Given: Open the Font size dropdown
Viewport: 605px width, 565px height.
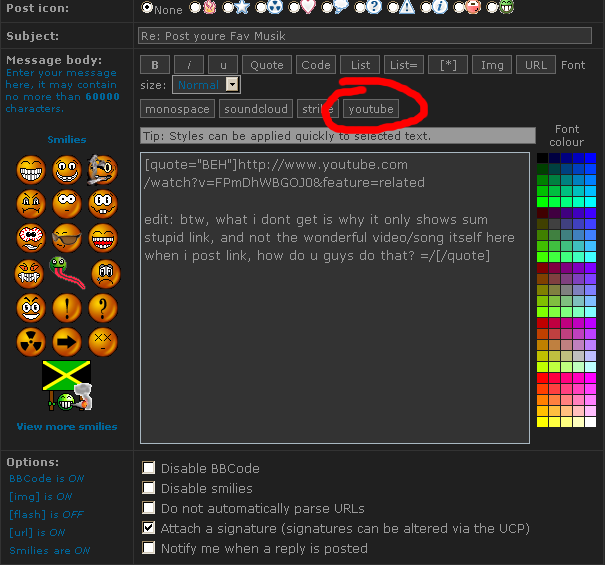Looking at the screenshot, I should [206, 85].
